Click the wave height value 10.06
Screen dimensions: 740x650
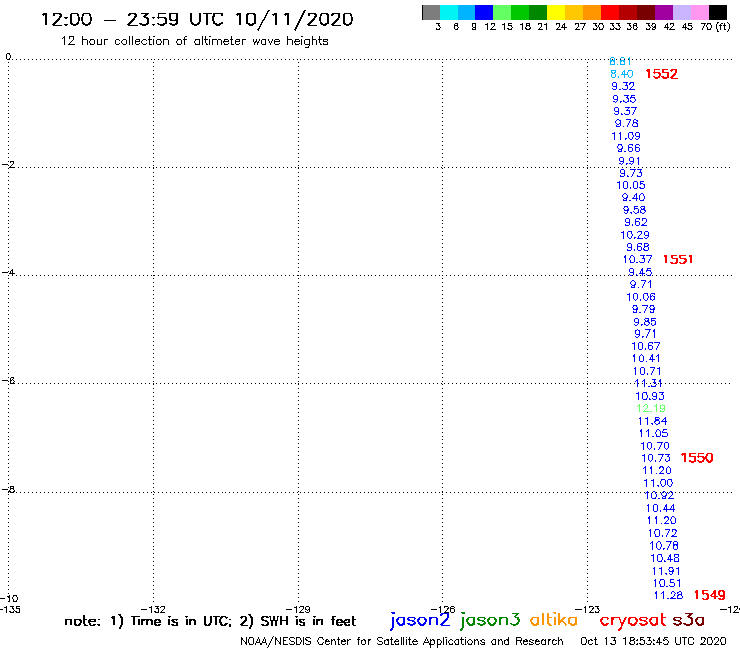point(641,297)
